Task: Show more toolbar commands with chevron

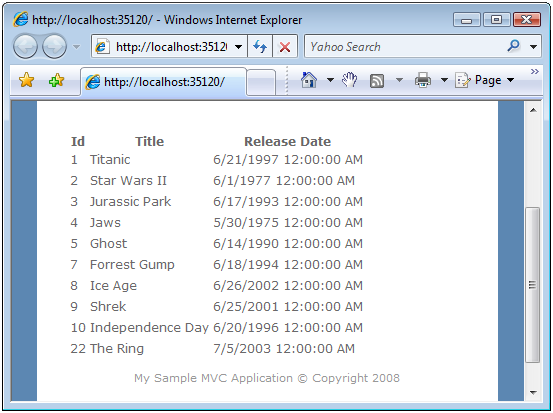Action: pyautogui.click(x=534, y=72)
